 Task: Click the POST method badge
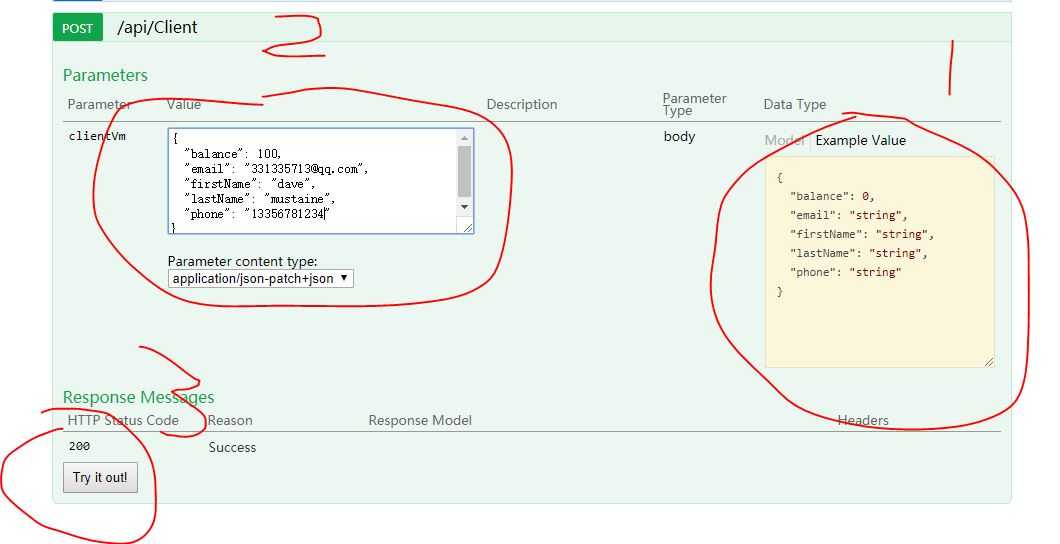[78, 28]
